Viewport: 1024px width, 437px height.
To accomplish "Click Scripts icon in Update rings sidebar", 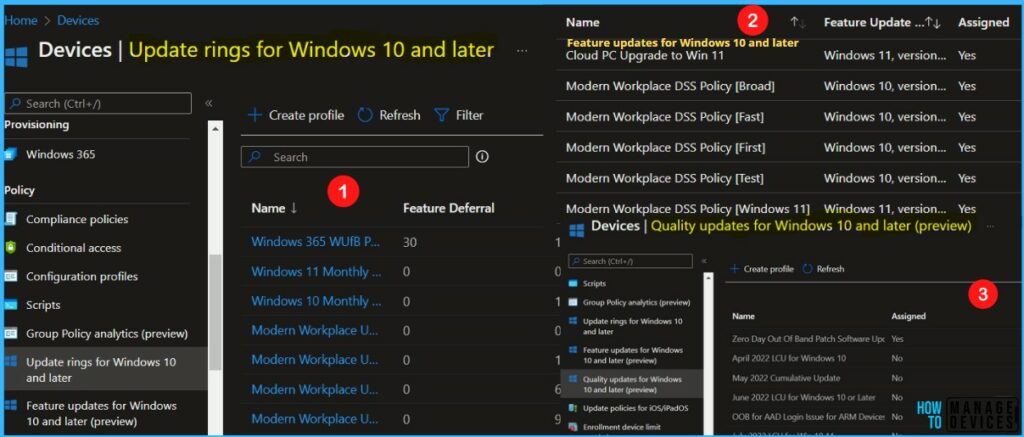I will (x=10, y=305).
